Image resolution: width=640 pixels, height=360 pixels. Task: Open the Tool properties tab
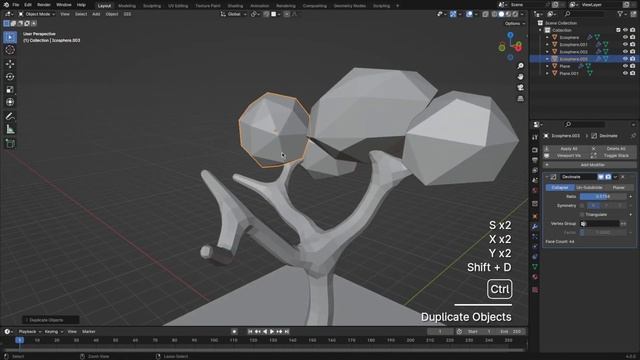click(x=535, y=138)
